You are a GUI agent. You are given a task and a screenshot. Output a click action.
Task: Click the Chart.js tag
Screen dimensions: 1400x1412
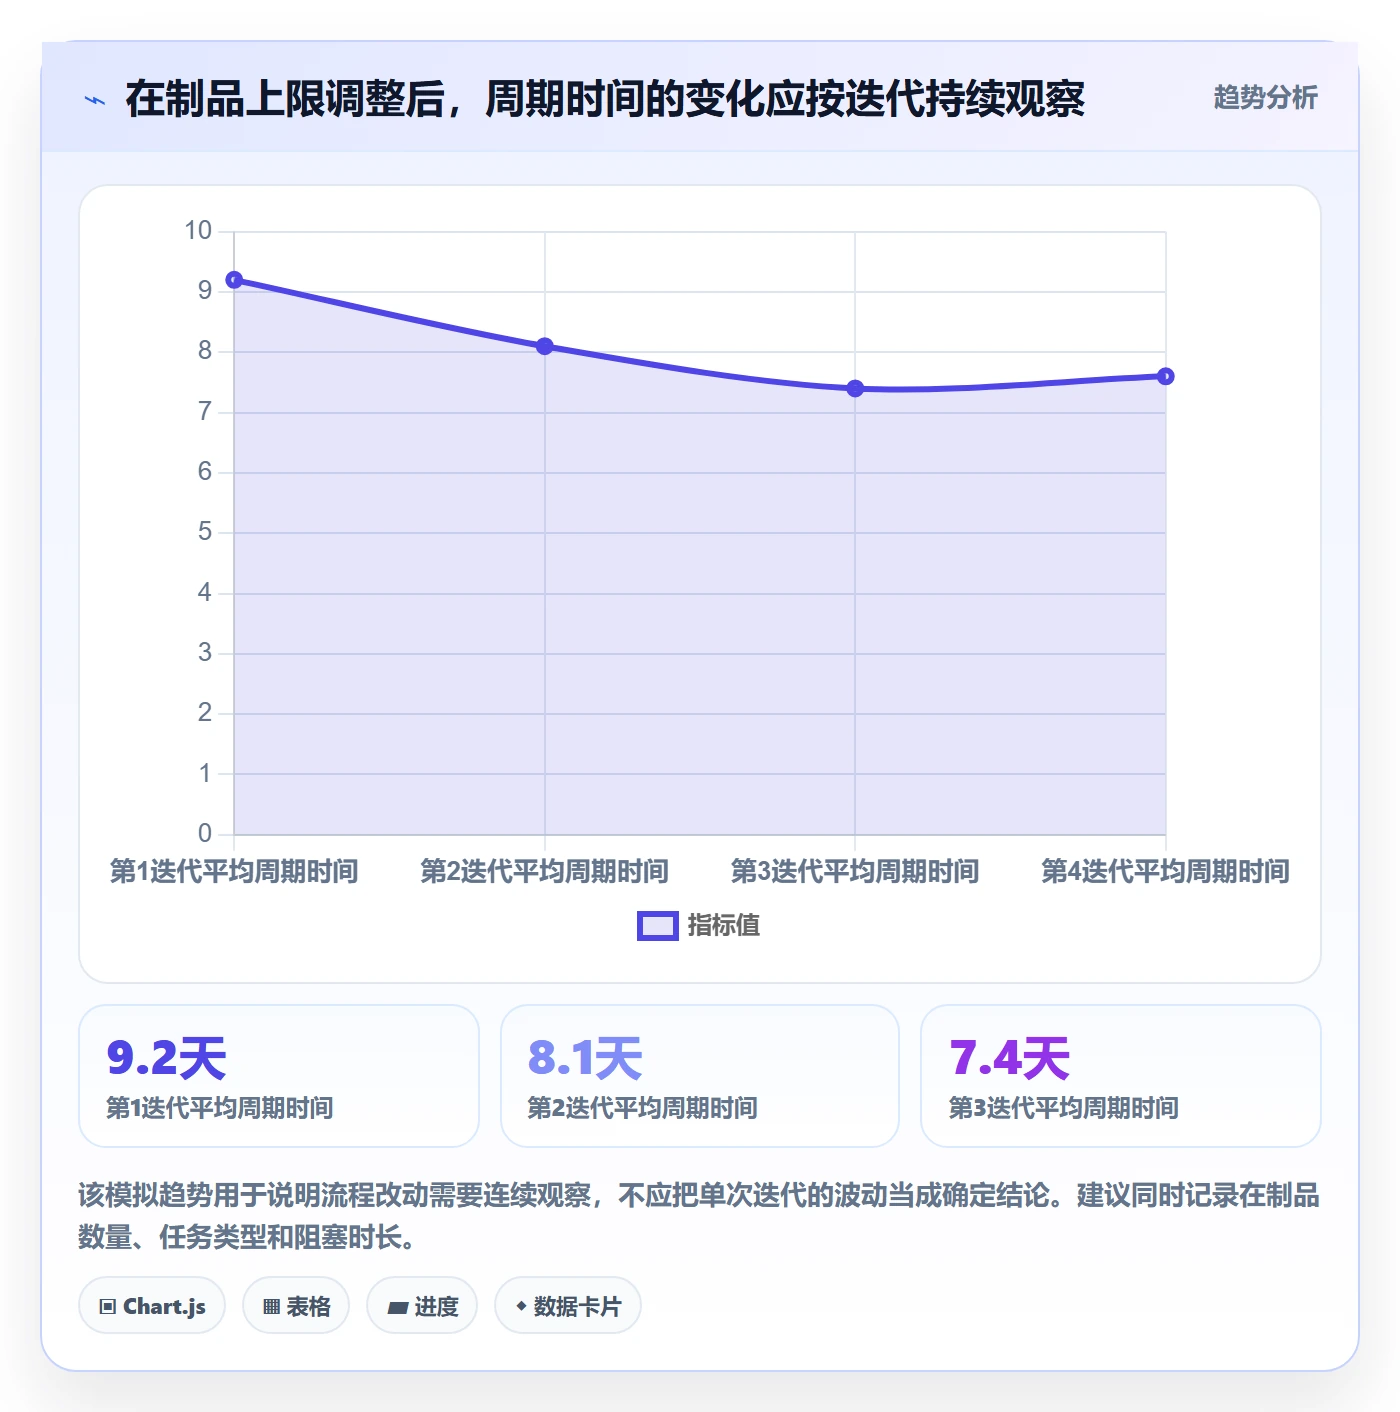(152, 1306)
